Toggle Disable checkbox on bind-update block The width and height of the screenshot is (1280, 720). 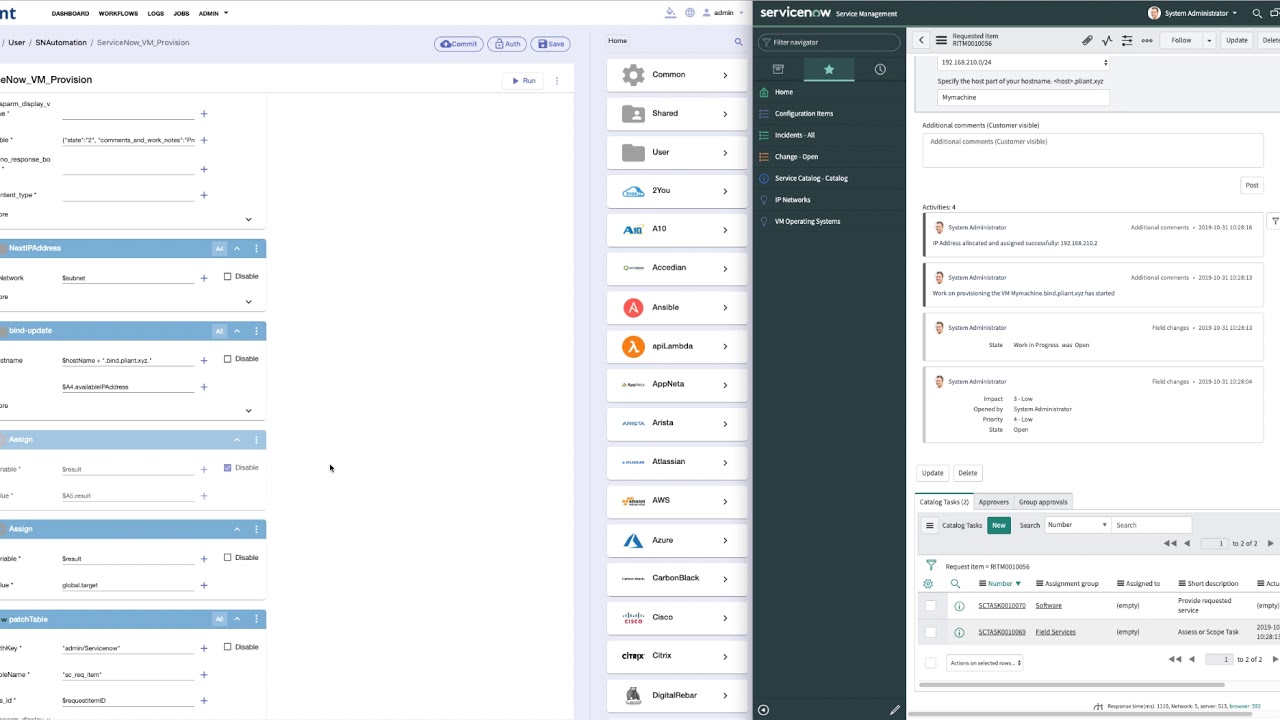coord(228,359)
